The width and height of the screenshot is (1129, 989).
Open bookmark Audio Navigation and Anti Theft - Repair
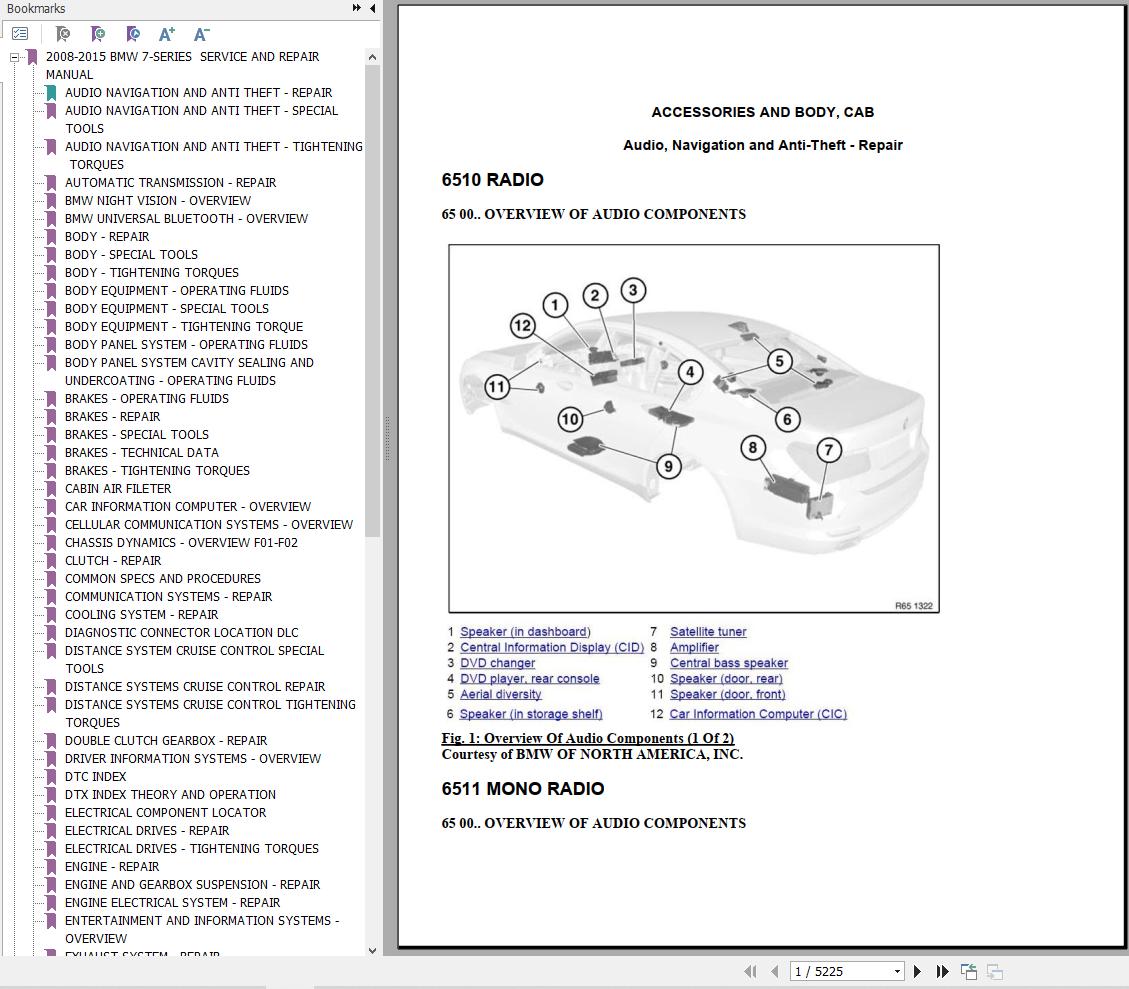click(198, 93)
